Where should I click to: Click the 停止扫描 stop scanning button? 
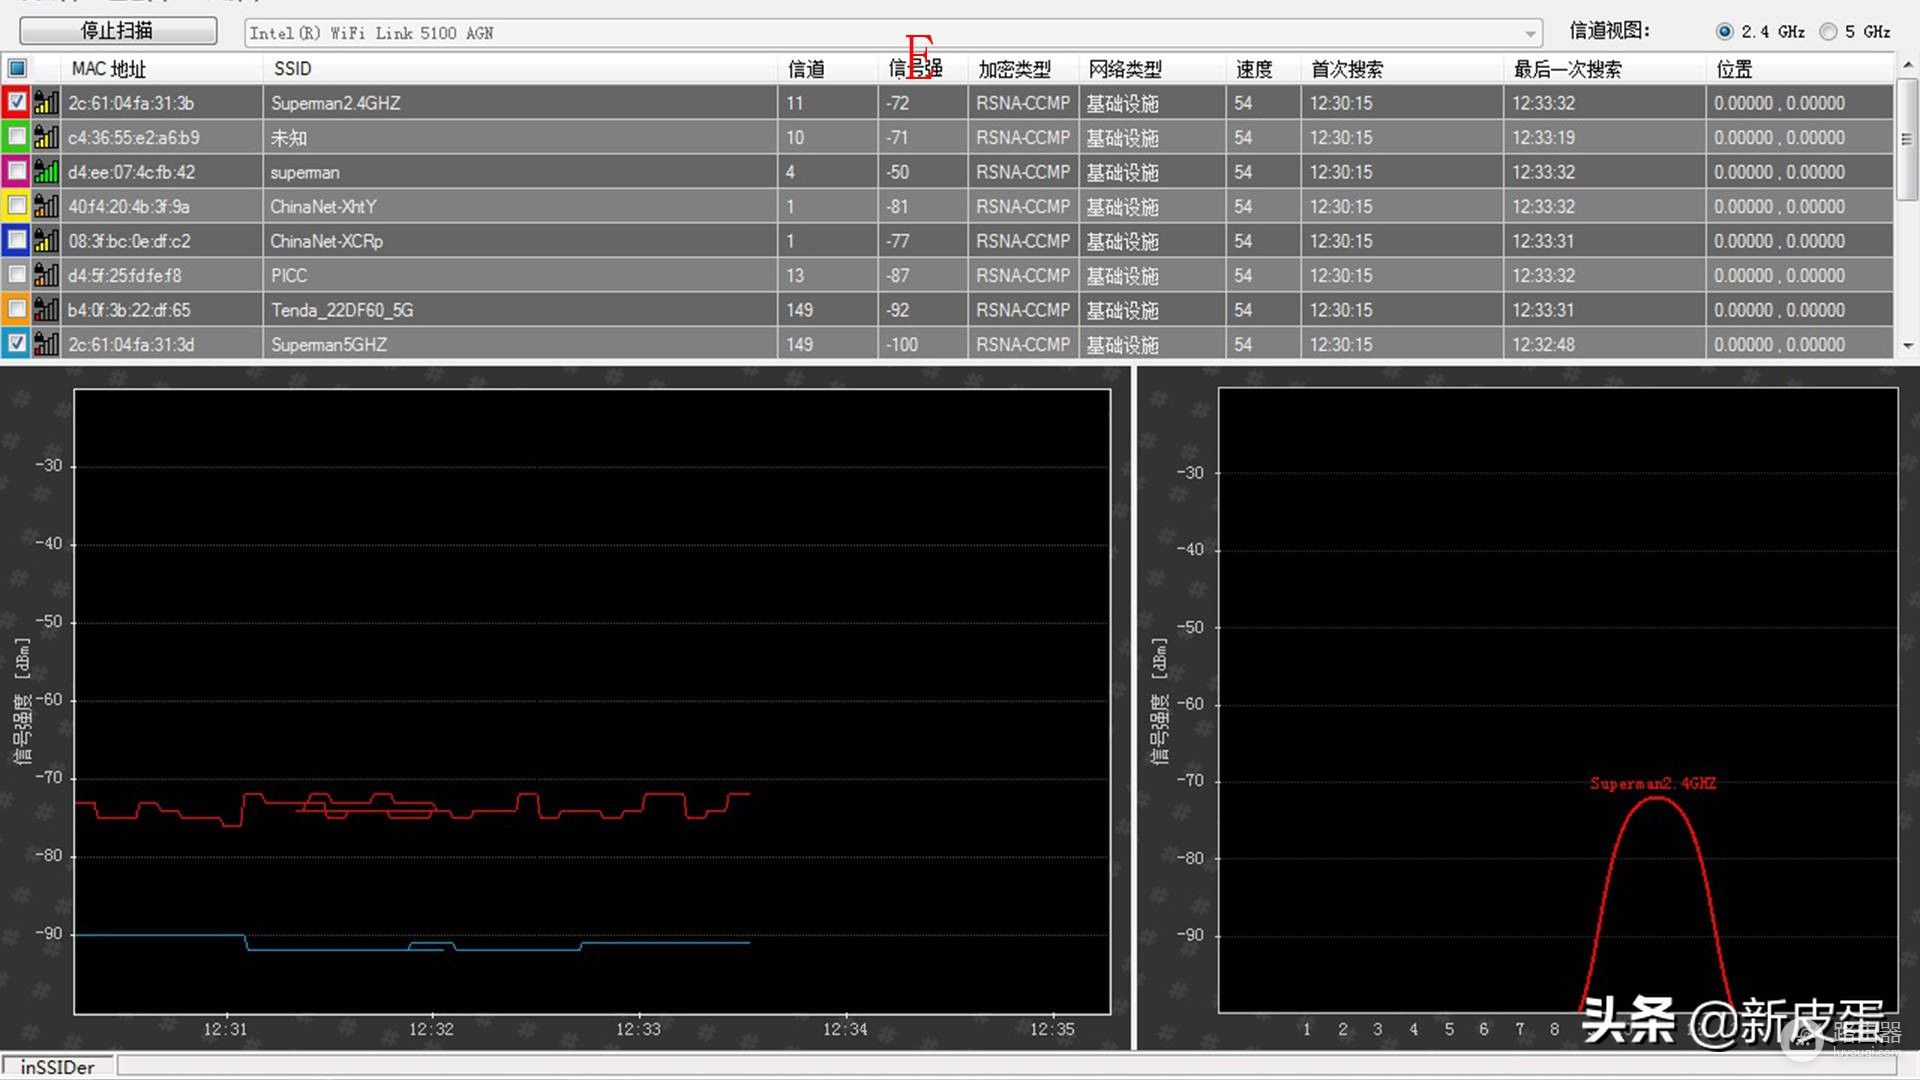(x=118, y=31)
